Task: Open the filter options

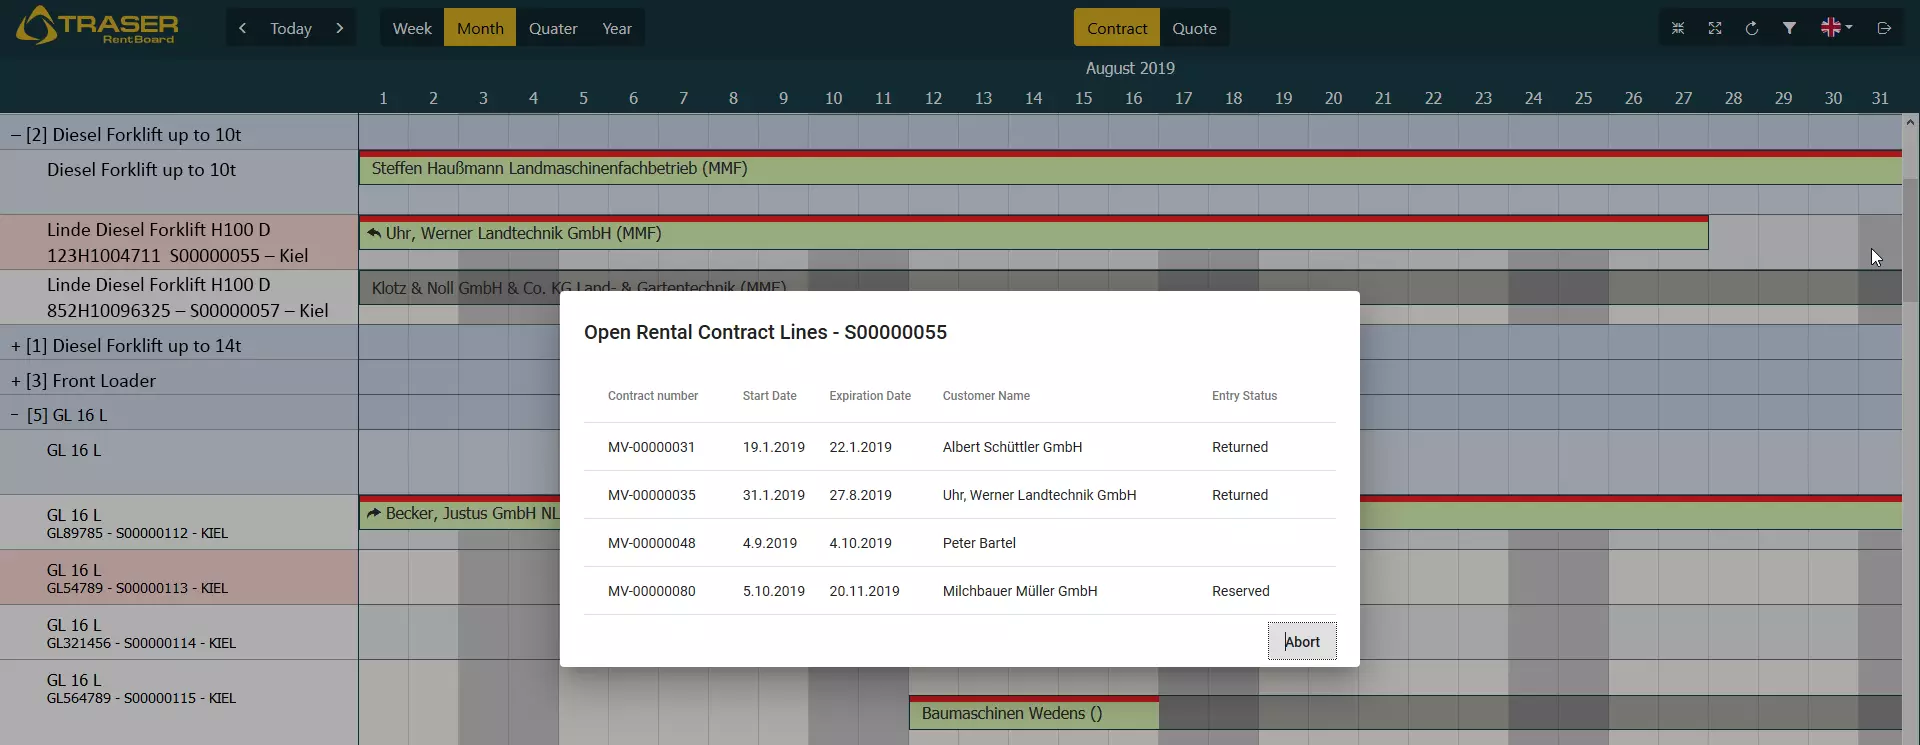Action: (x=1789, y=28)
